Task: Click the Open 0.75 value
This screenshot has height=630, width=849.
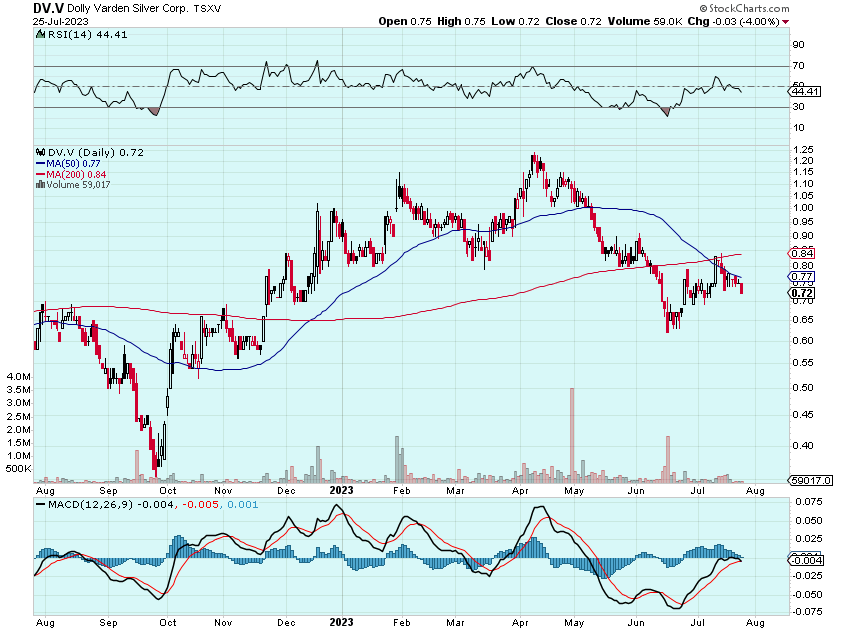Action: (x=405, y=22)
